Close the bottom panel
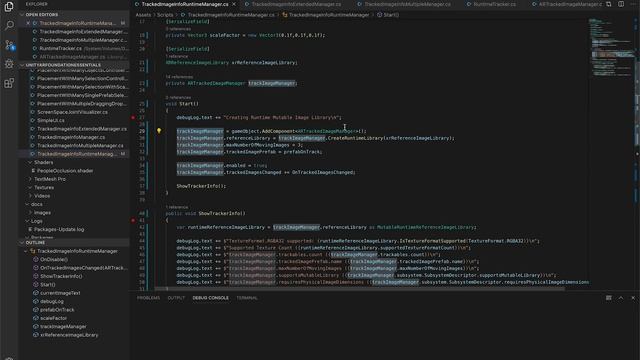Image resolution: width=640 pixels, height=360 pixels. click(633, 298)
